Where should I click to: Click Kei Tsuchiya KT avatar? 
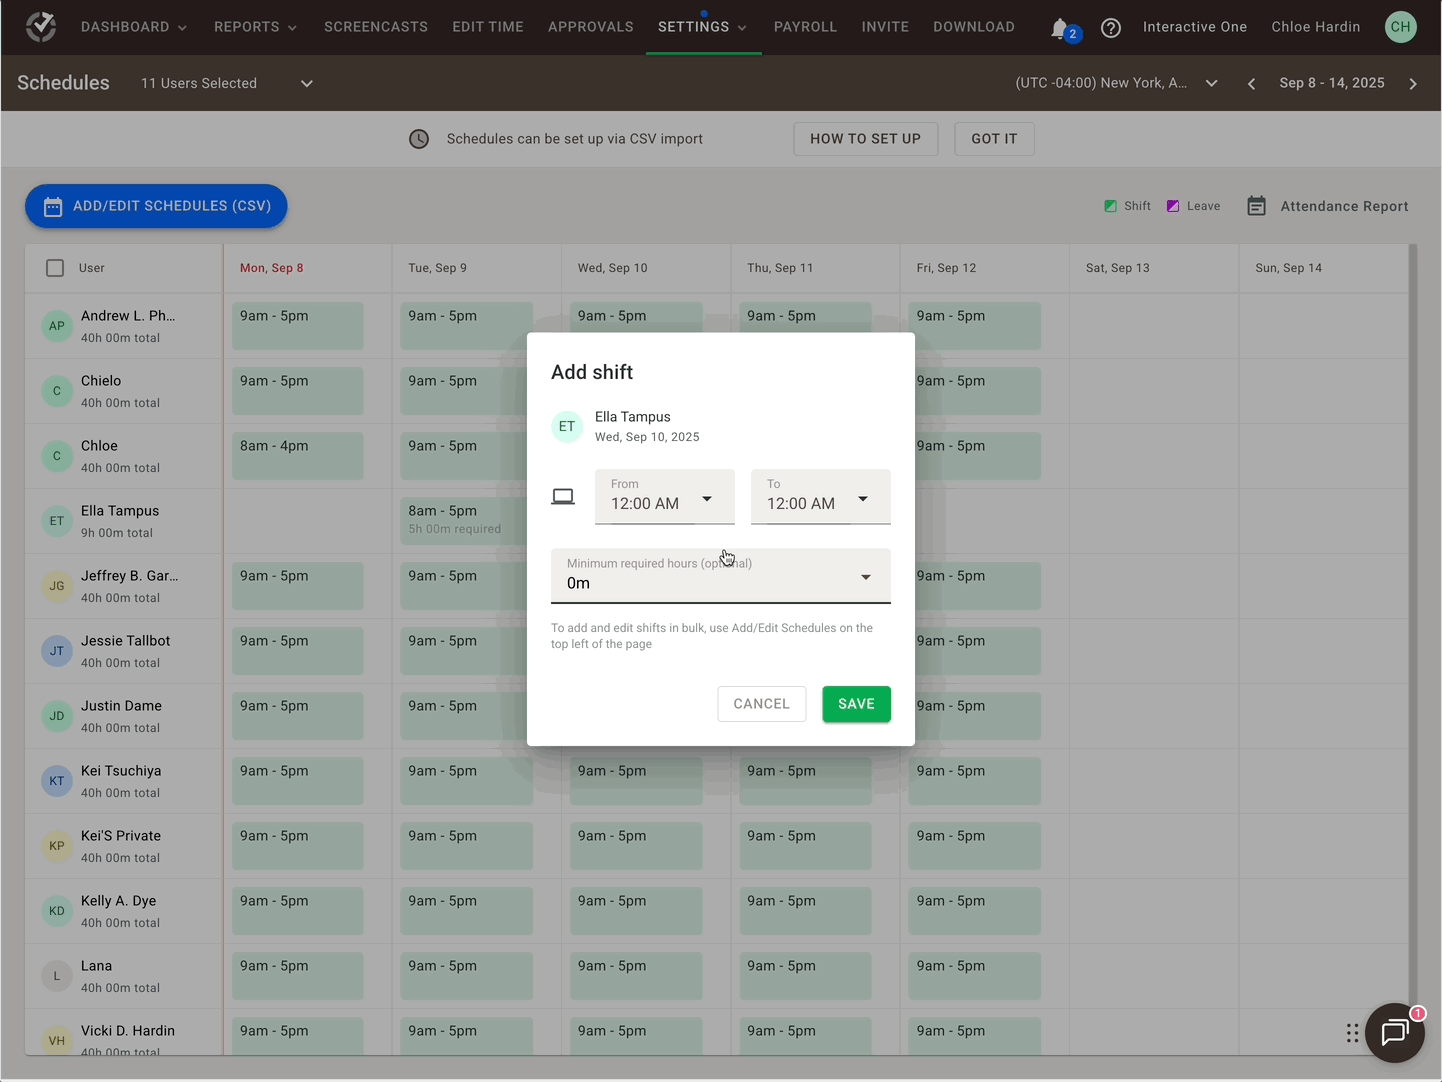click(57, 781)
